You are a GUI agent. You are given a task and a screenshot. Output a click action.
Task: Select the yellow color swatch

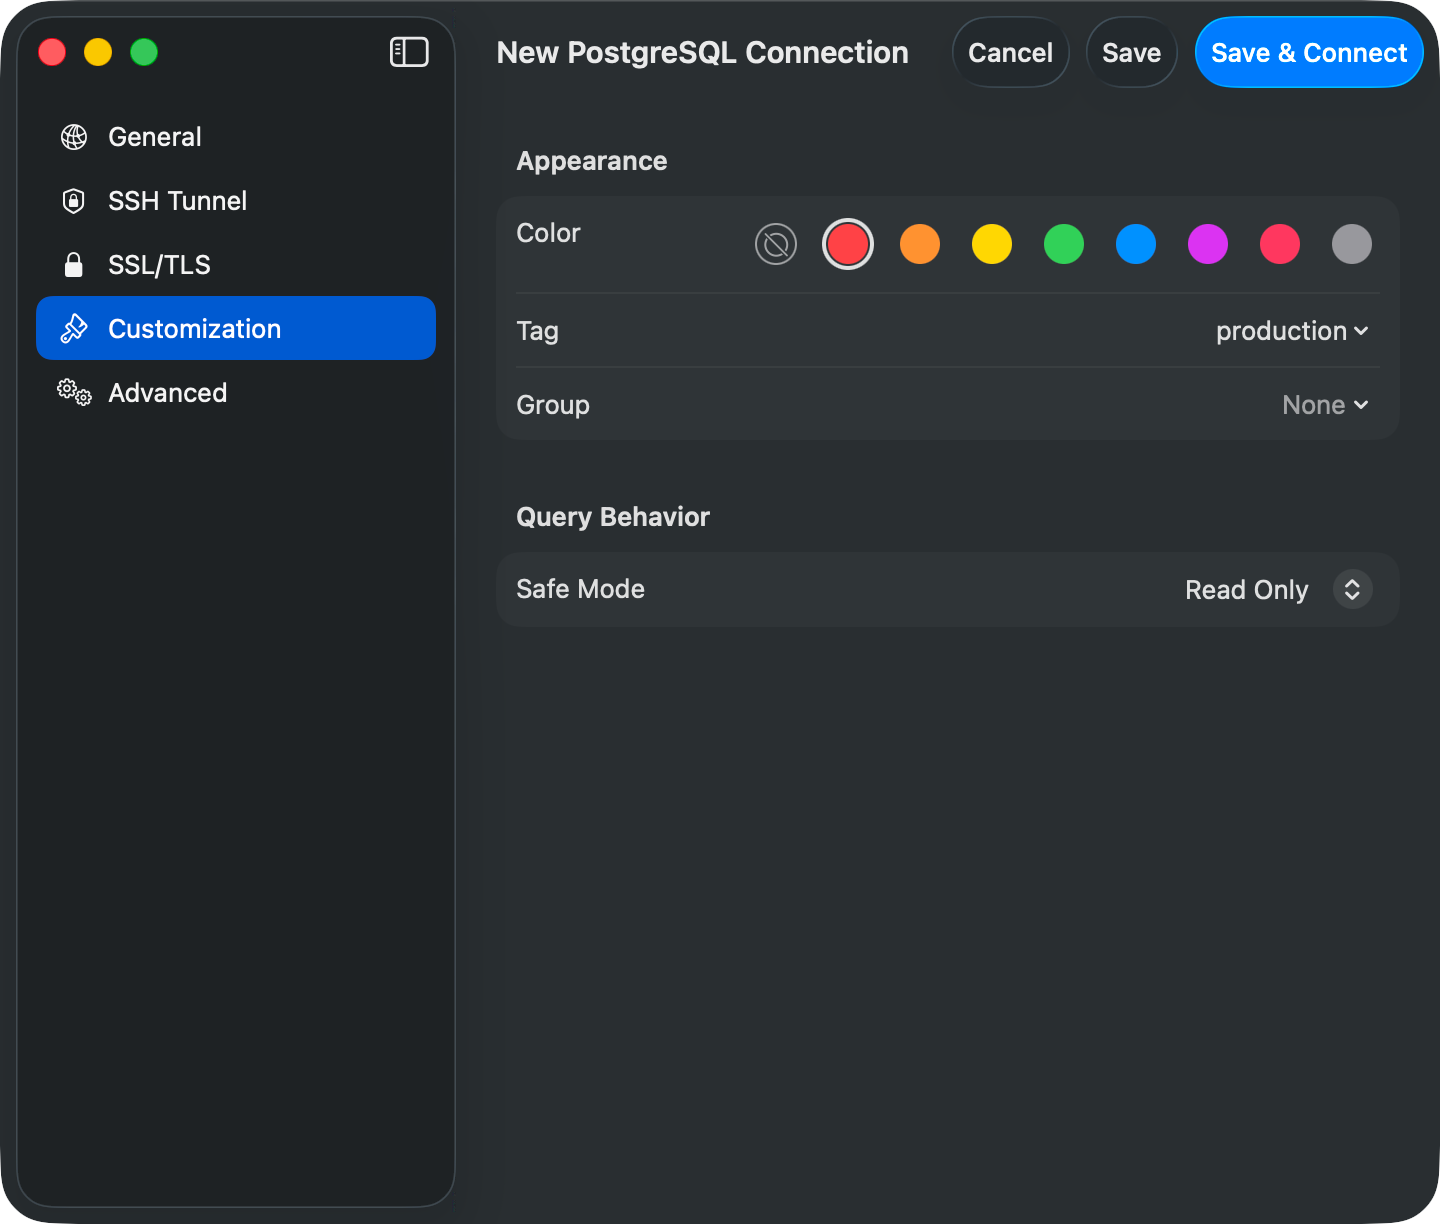coord(992,244)
